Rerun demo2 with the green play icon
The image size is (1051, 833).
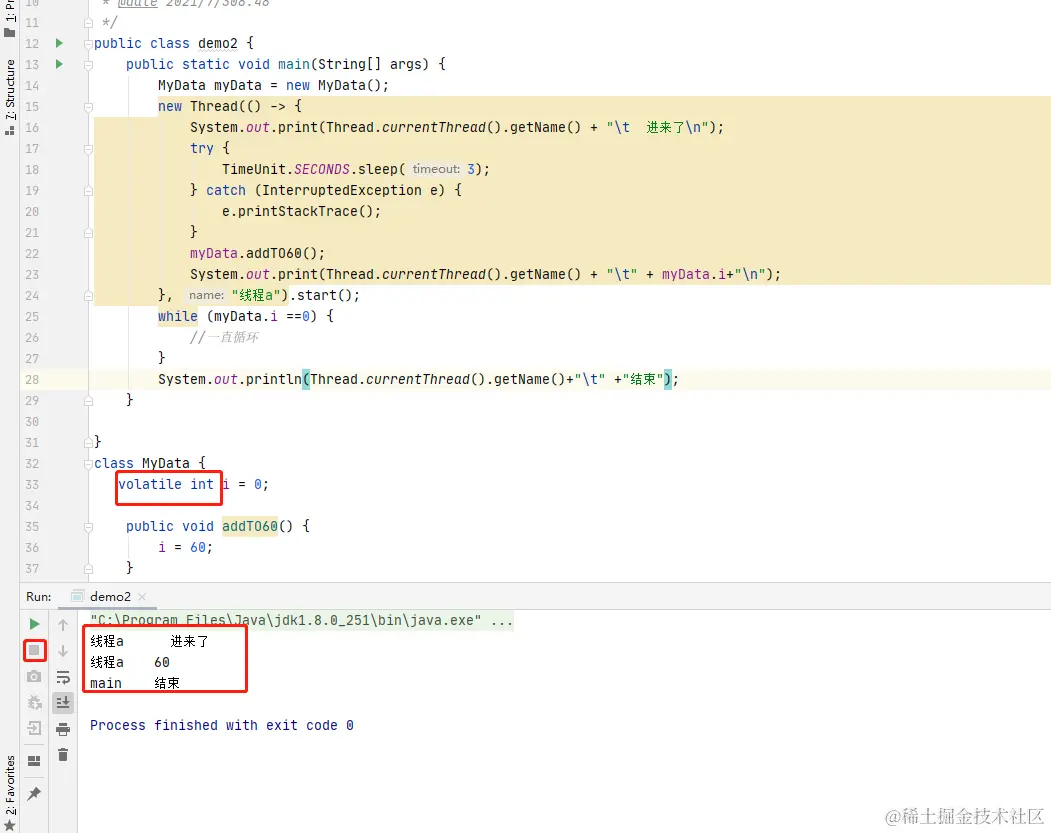[34, 624]
